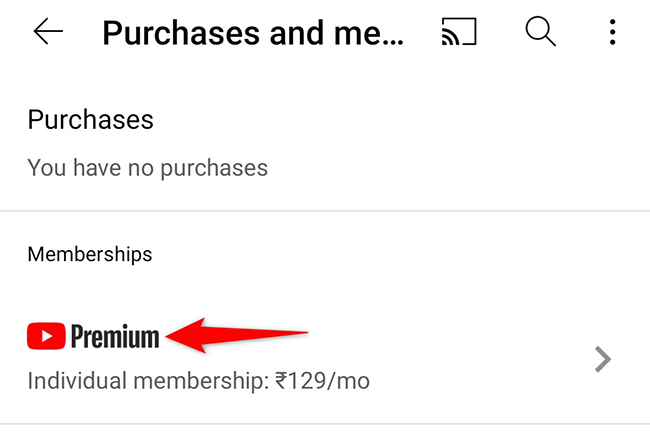Select the Individual membership subtitle text
The image size is (650, 444).
pyautogui.click(x=198, y=381)
